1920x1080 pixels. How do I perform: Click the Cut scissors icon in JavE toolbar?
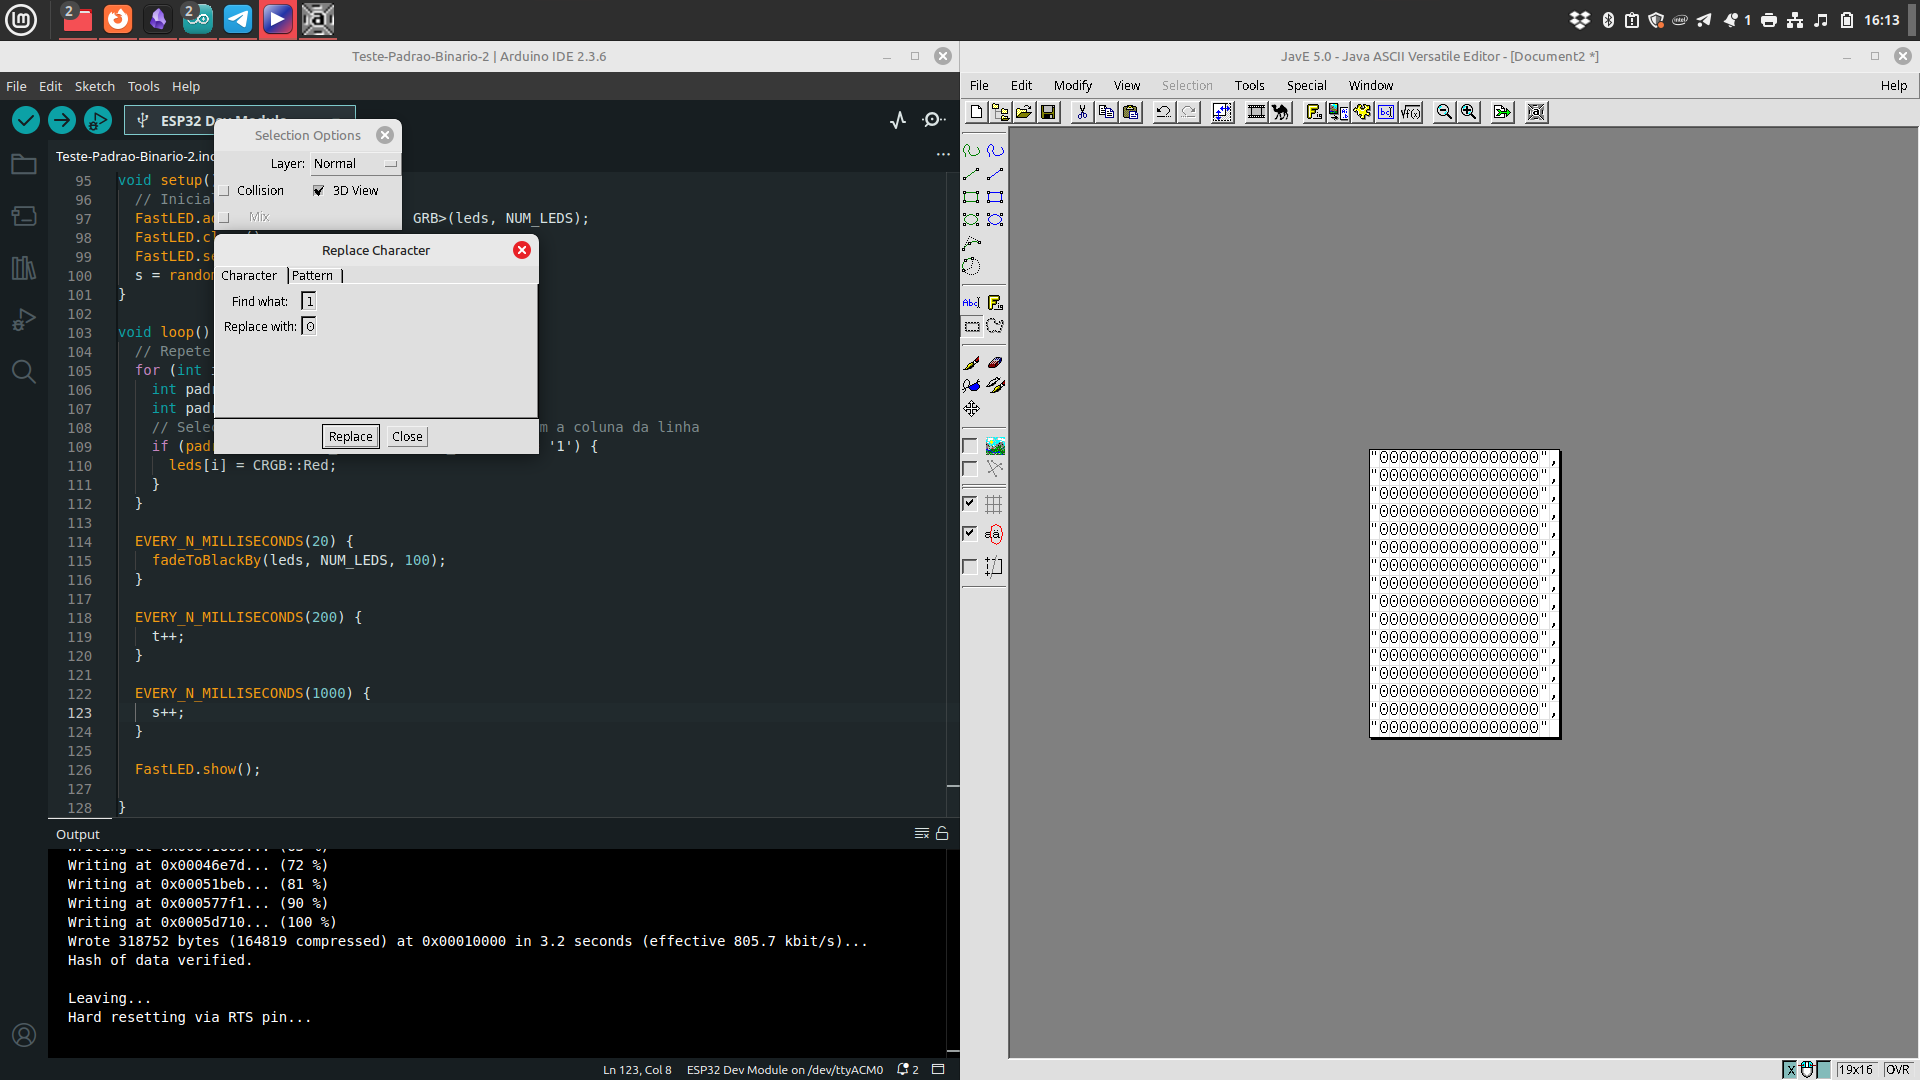coord(1081,112)
